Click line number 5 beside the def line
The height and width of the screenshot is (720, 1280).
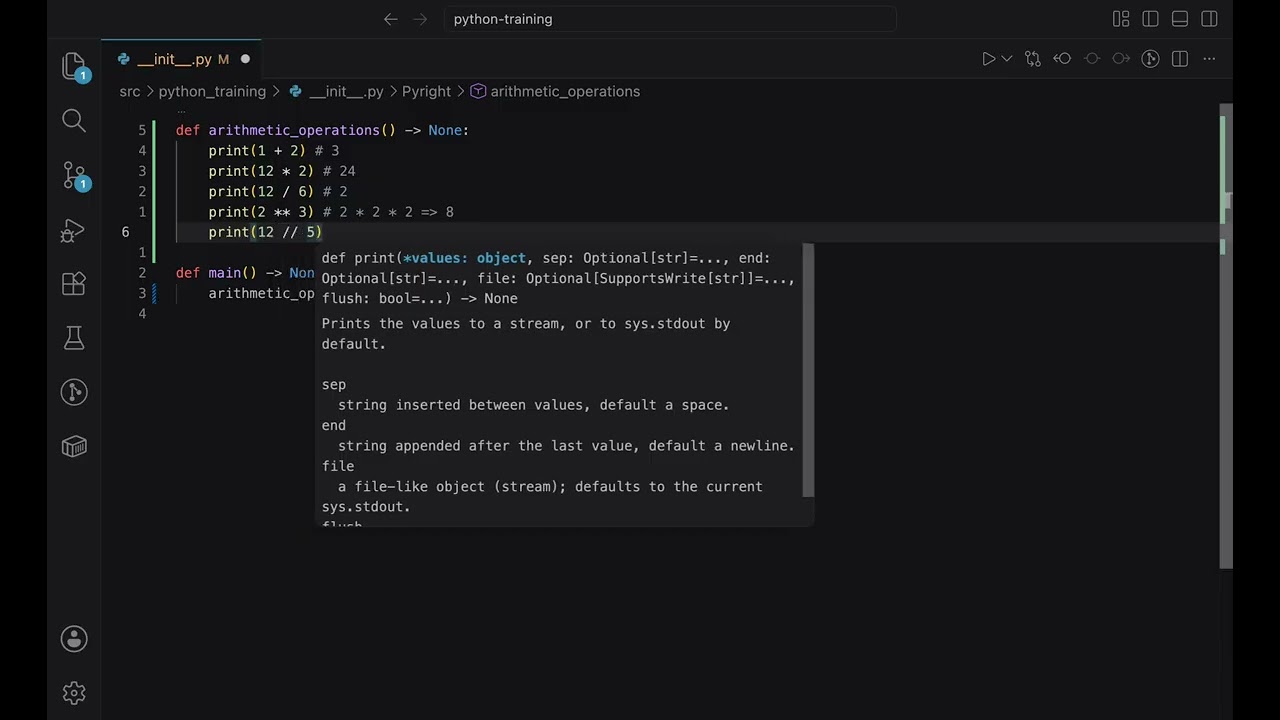(x=142, y=130)
